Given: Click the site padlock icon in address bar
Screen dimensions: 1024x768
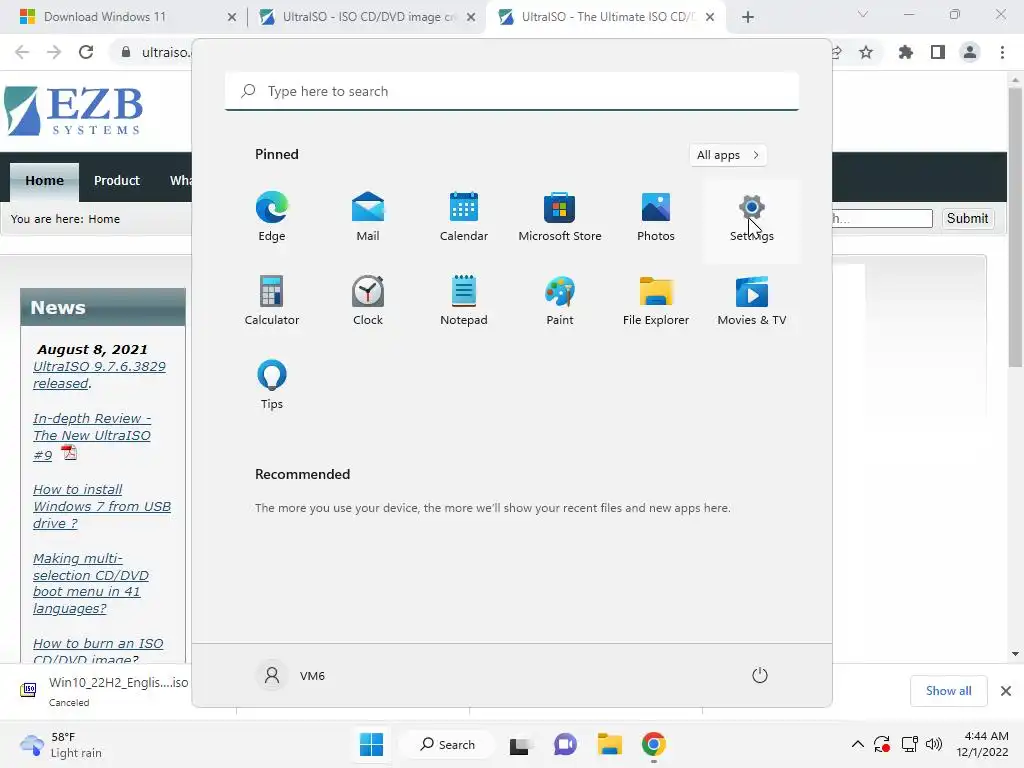Looking at the screenshot, I should click(x=126, y=52).
